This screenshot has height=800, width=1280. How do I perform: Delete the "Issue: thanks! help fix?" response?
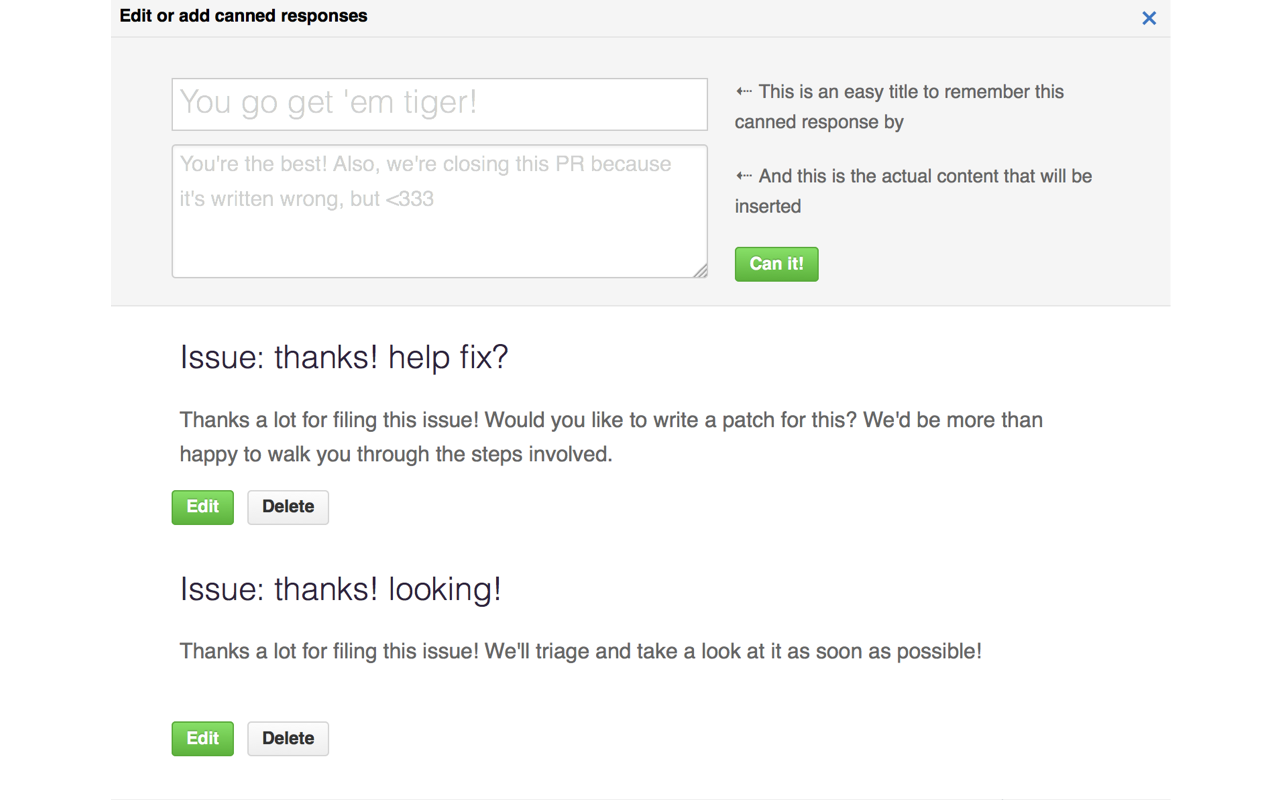pyautogui.click(x=288, y=507)
